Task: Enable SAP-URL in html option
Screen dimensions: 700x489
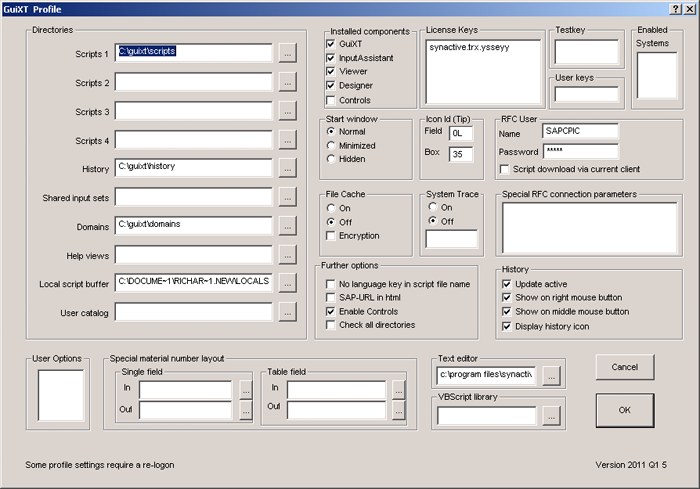Action: [x=331, y=297]
